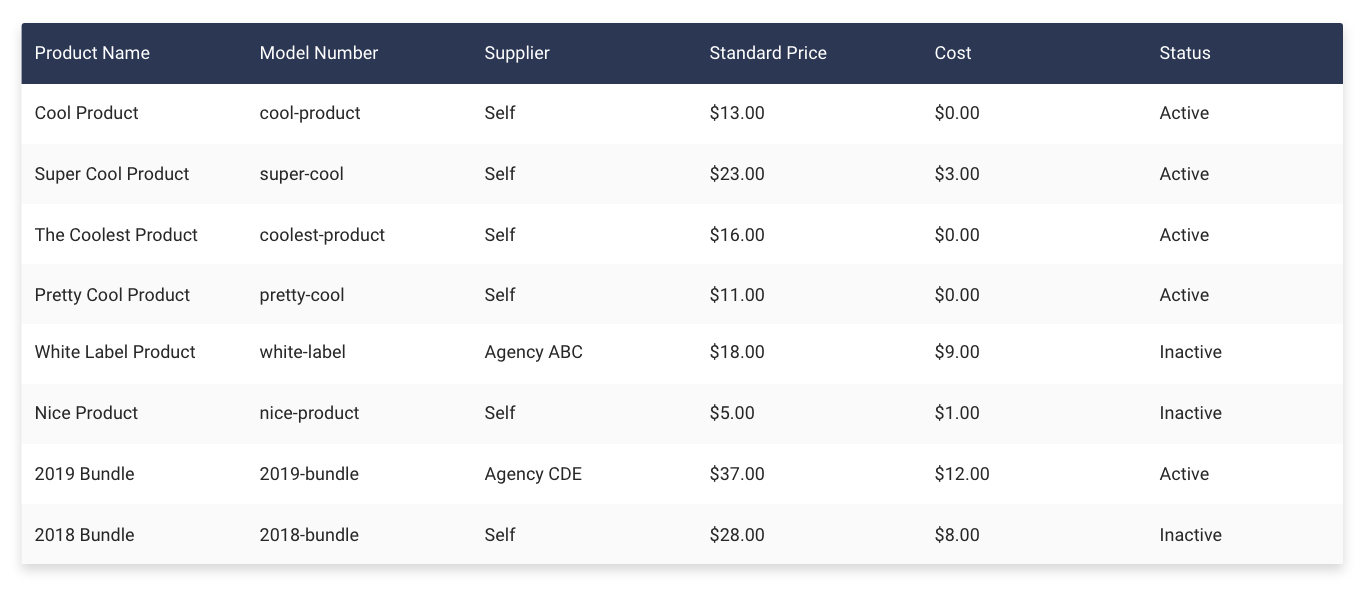This screenshot has height=599, width=1369.
Task: Open The Coolest Product entry
Action: (116, 235)
